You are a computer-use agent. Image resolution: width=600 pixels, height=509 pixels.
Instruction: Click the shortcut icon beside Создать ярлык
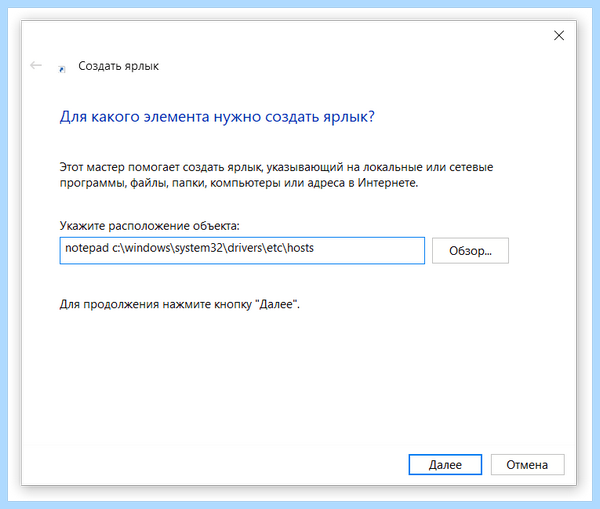coord(62,69)
